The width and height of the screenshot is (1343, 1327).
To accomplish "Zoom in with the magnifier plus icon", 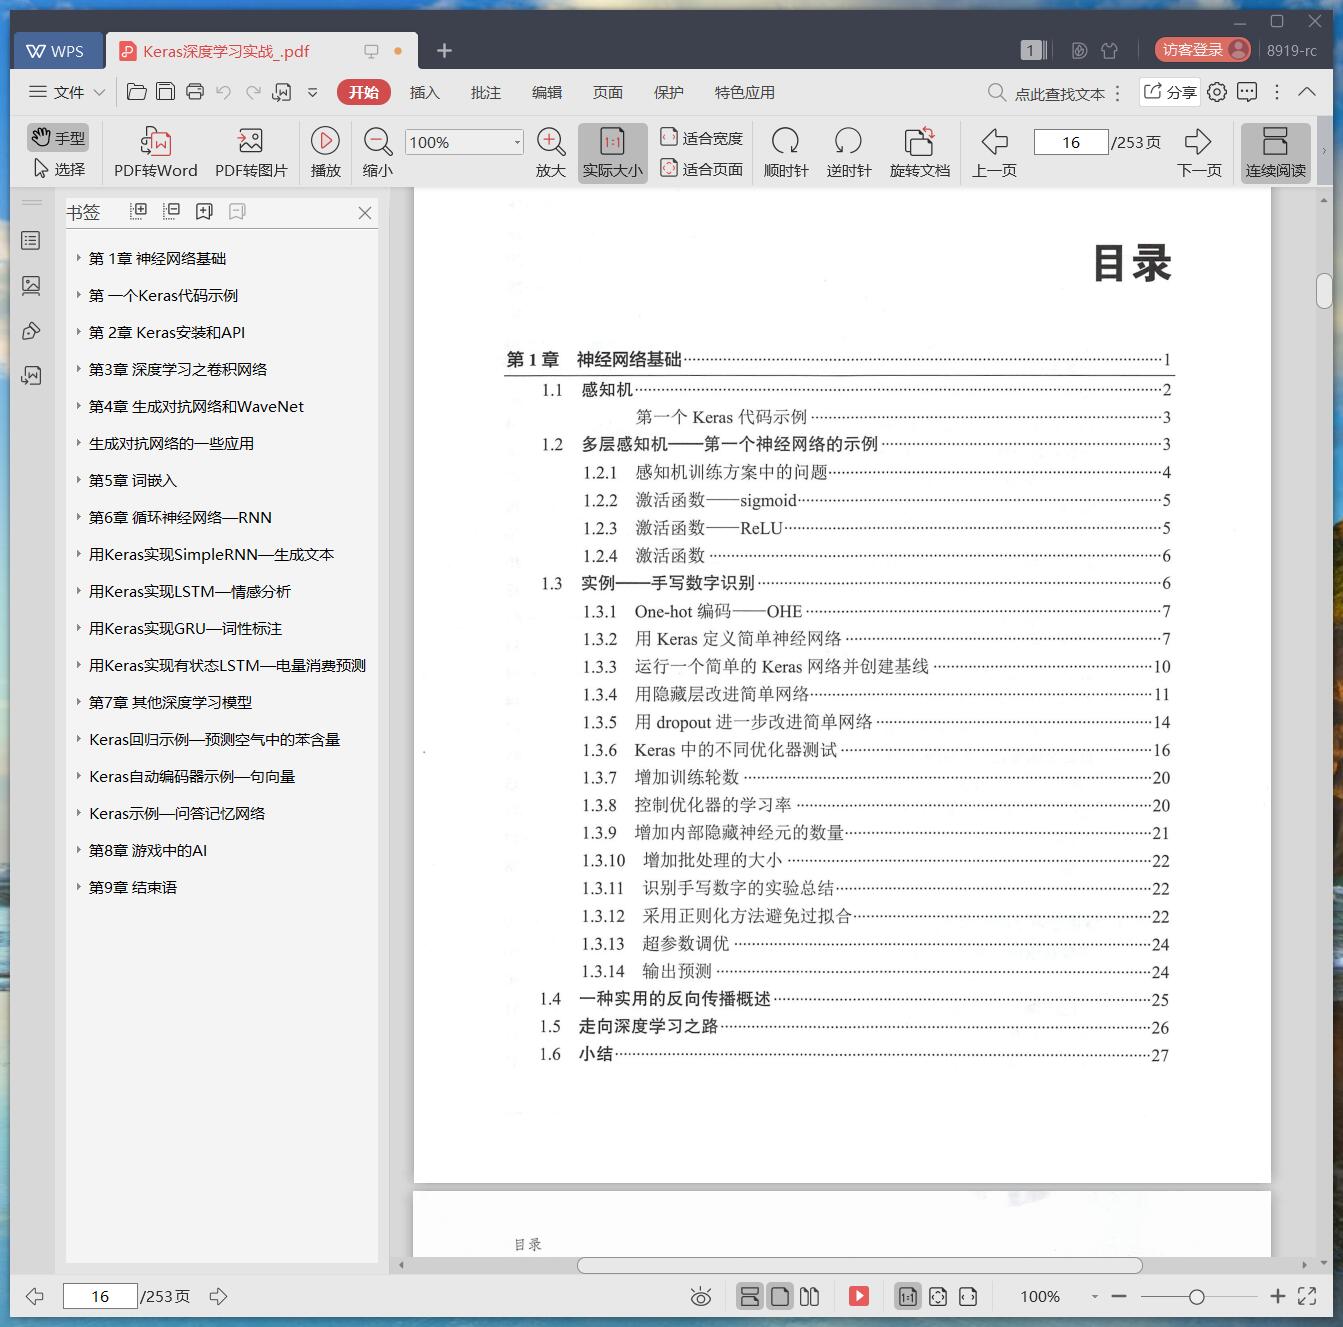I will 551,141.
